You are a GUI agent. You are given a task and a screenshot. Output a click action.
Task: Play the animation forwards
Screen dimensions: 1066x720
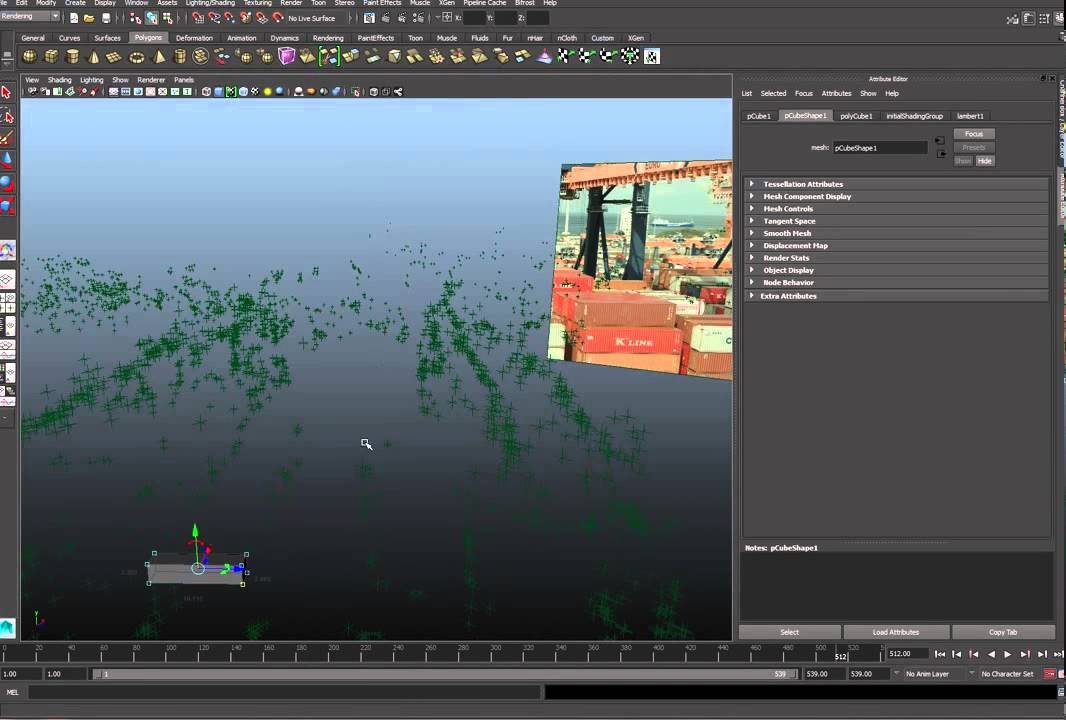click(1008, 654)
